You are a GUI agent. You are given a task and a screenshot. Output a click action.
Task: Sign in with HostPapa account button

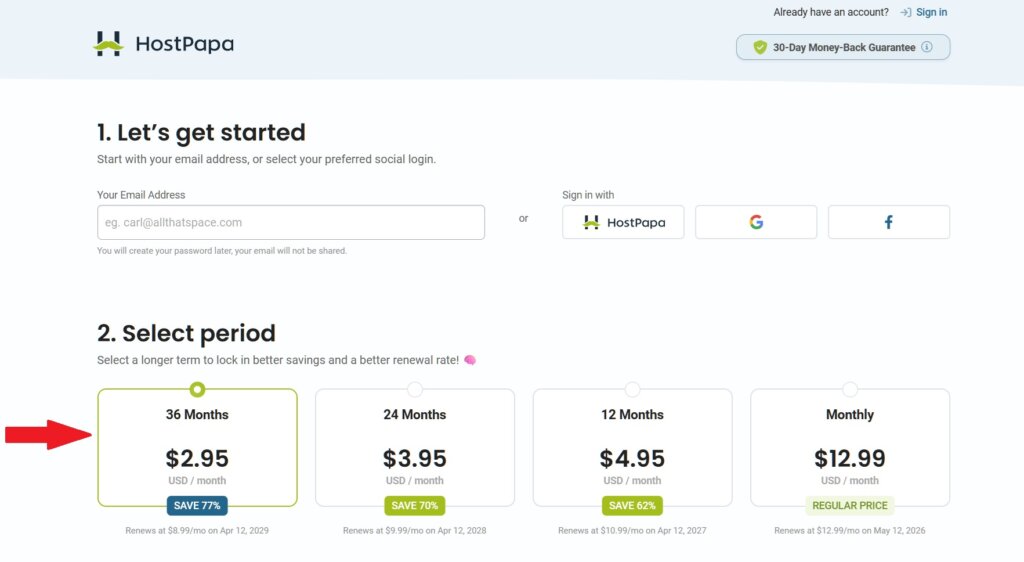623,222
